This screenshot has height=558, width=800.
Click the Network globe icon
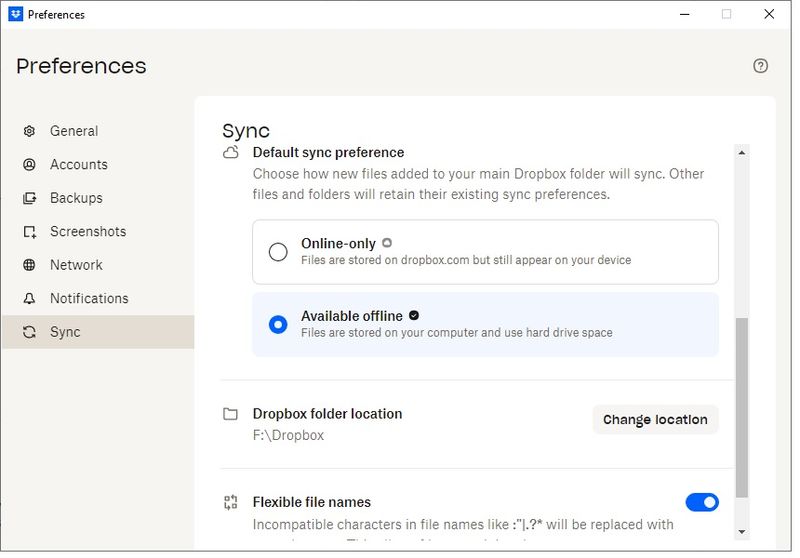click(29, 265)
